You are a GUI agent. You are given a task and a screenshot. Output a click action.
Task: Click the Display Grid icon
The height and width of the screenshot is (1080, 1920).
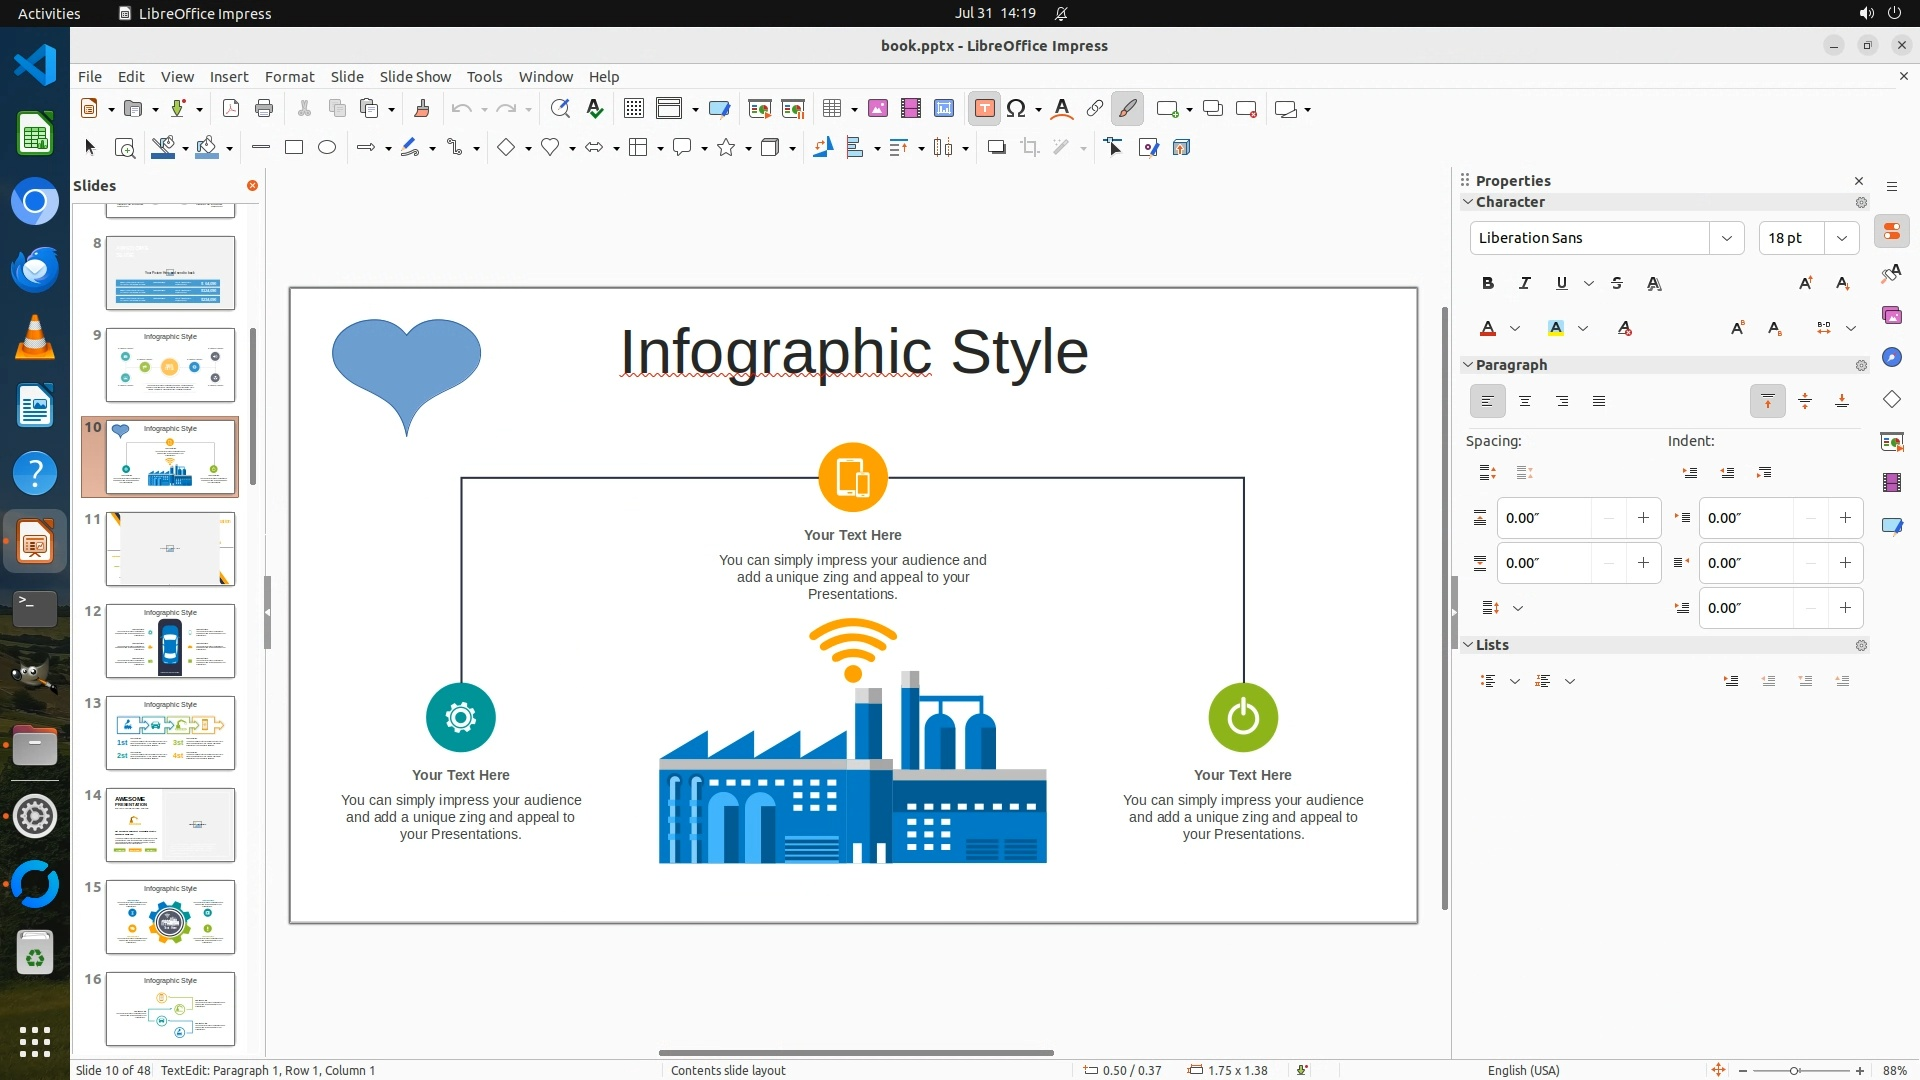pyautogui.click(x=634, y=109)
